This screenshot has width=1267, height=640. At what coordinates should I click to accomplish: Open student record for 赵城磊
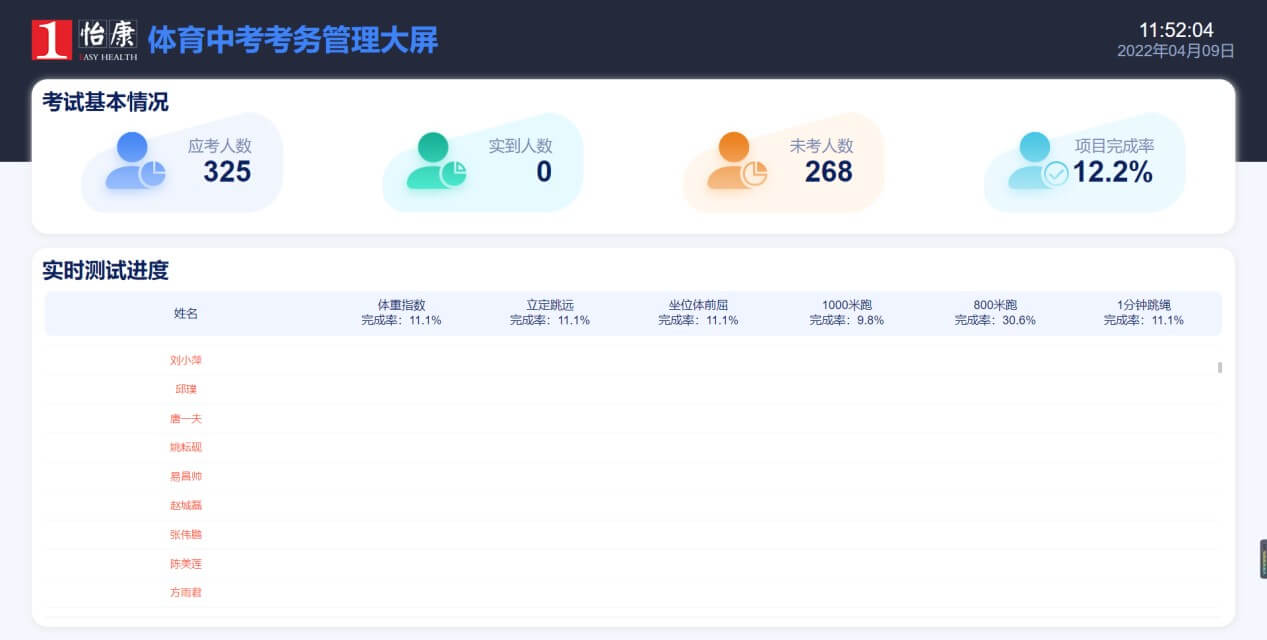tap(186, 505)
